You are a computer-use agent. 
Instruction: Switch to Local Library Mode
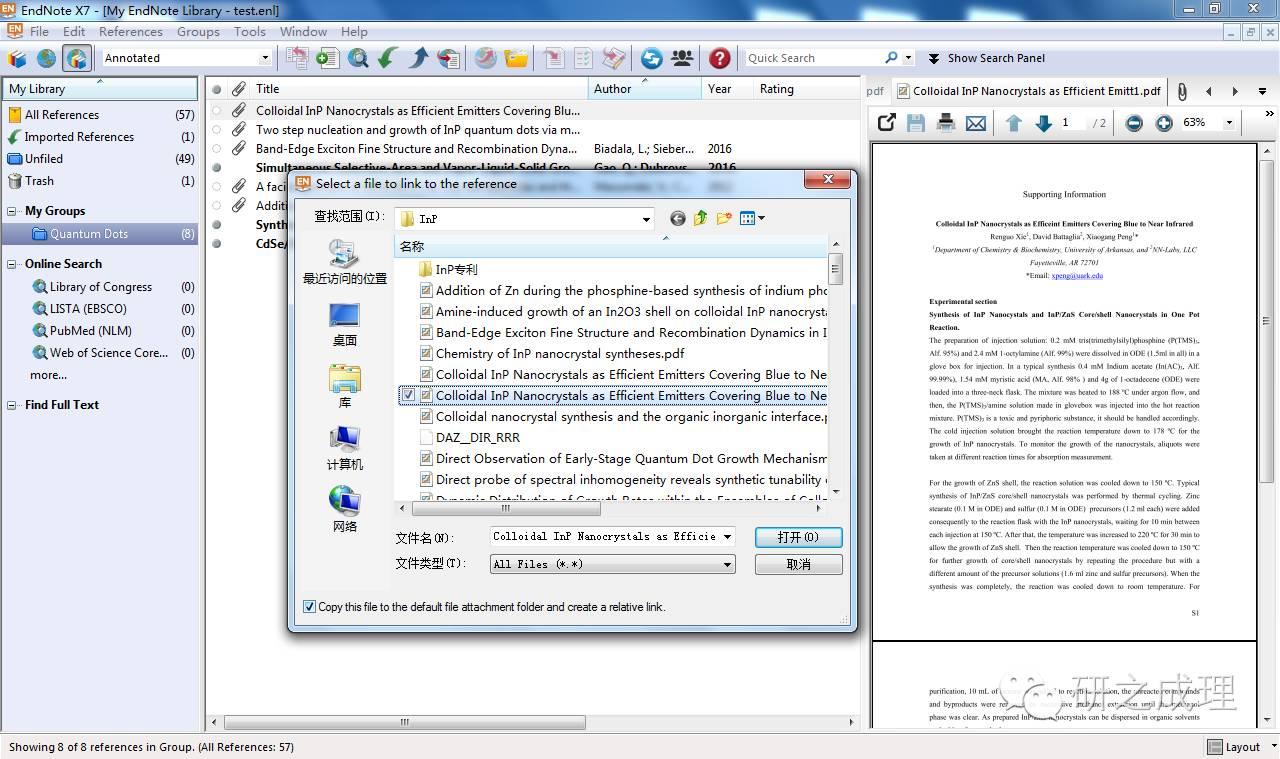pos(17,58)
